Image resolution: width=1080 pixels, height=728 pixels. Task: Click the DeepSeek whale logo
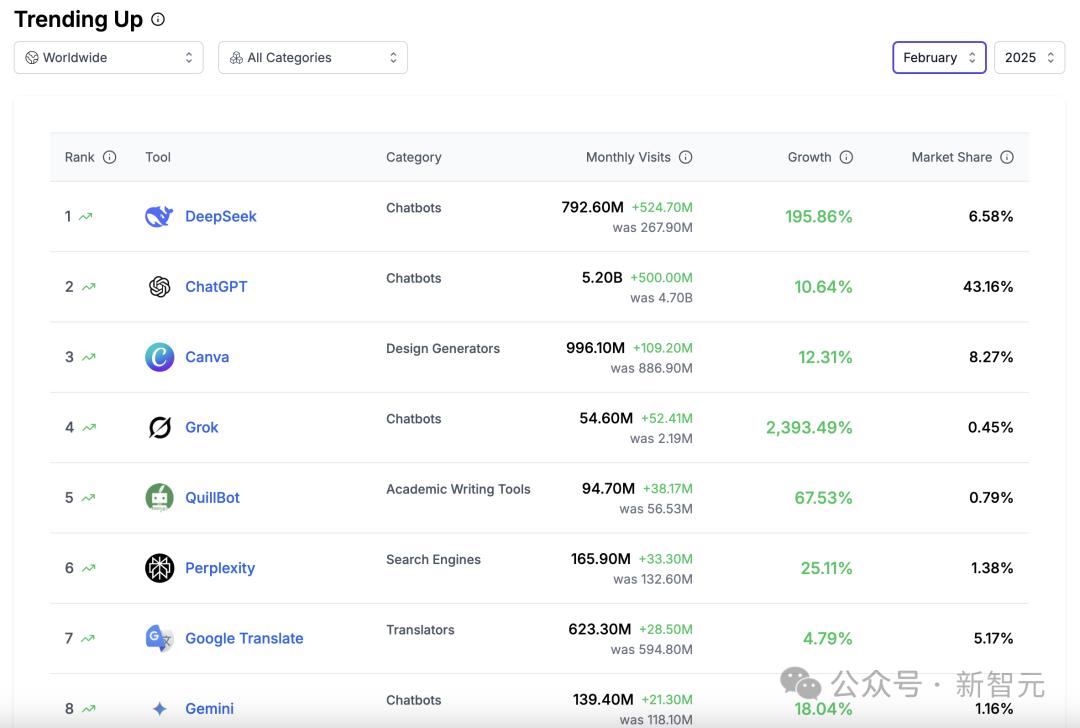click(x=159, y=216)
